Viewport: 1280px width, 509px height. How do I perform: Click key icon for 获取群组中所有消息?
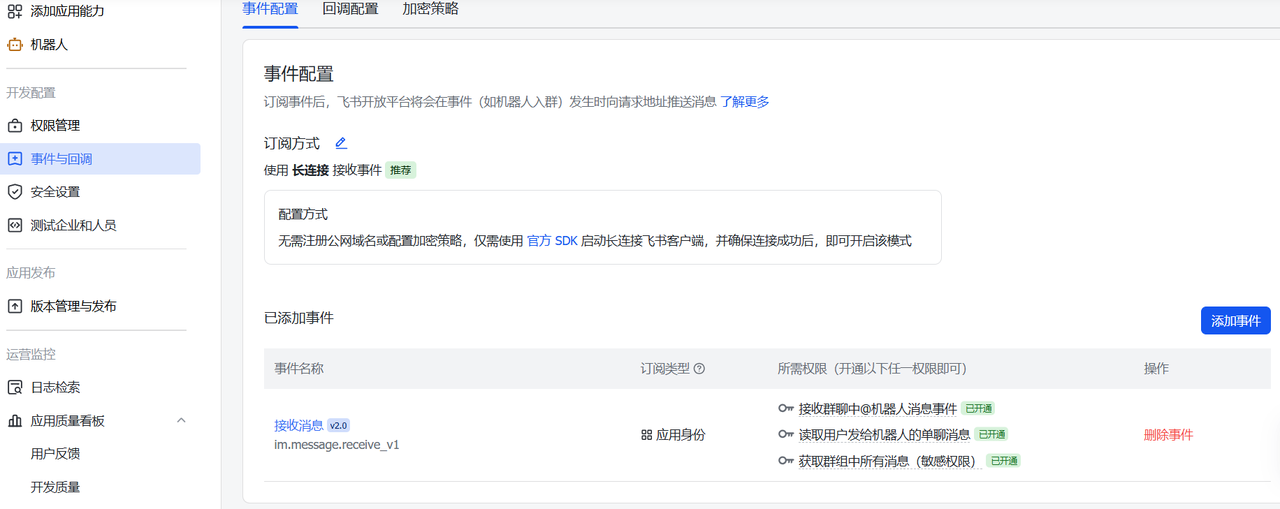coord(786,460)
